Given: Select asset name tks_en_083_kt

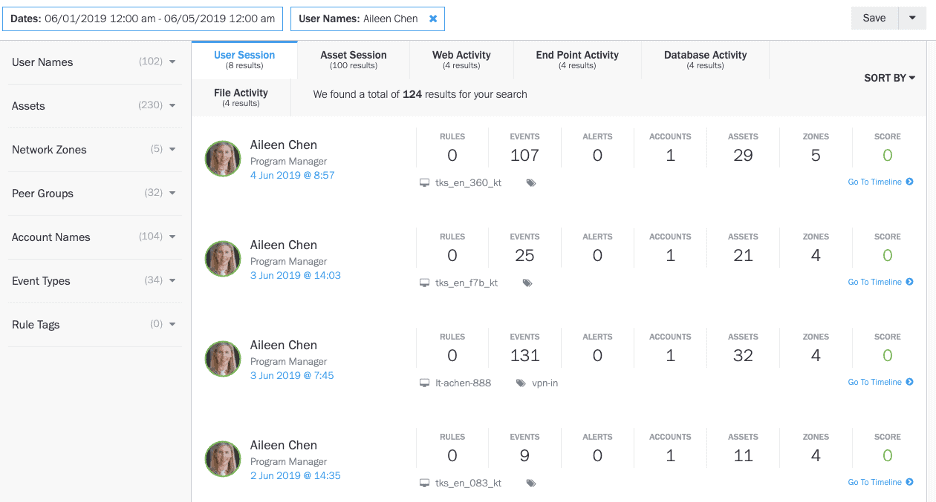Looking at the screenshot, I should pyautogui.click(x=468, y=483).
